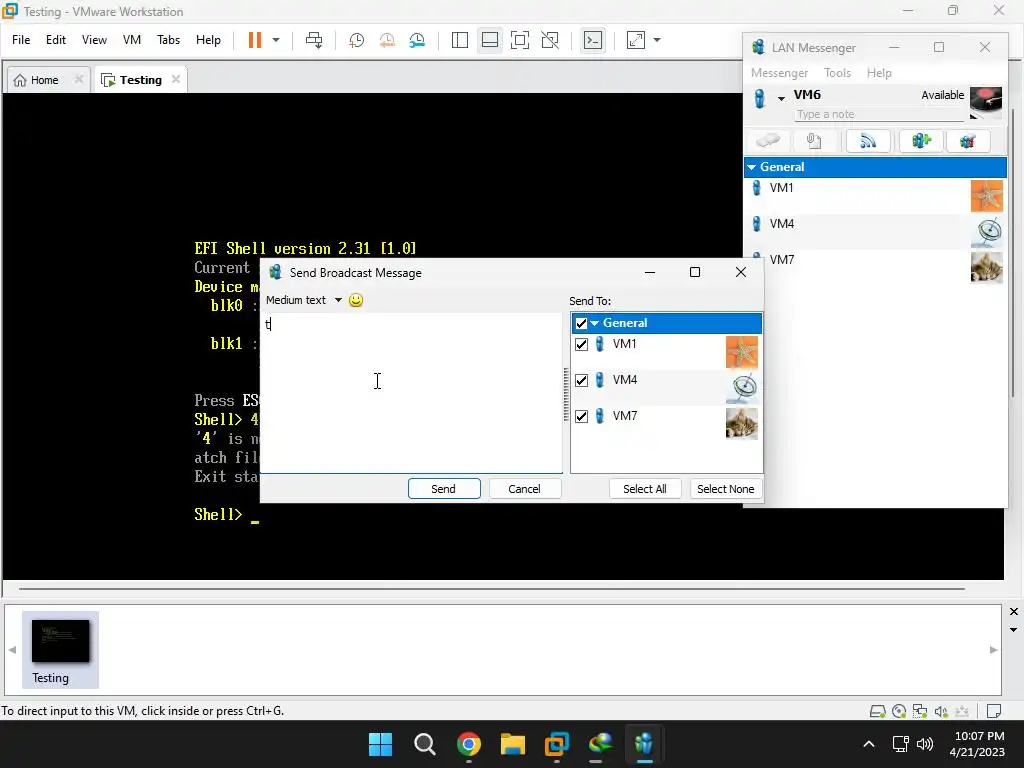Open Google Chrome from taskbar
Screen dimensions: 1024x768
click(469, 744)
